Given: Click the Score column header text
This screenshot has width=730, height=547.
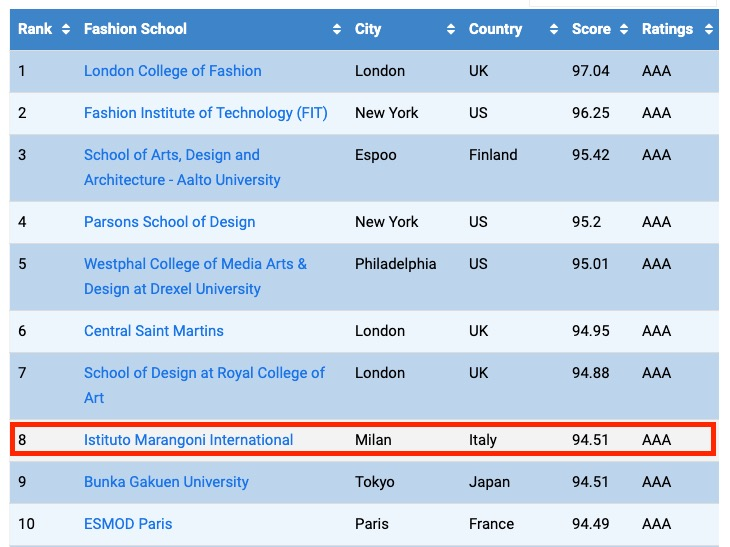Looking at the screenshot, I should [591, 29].
